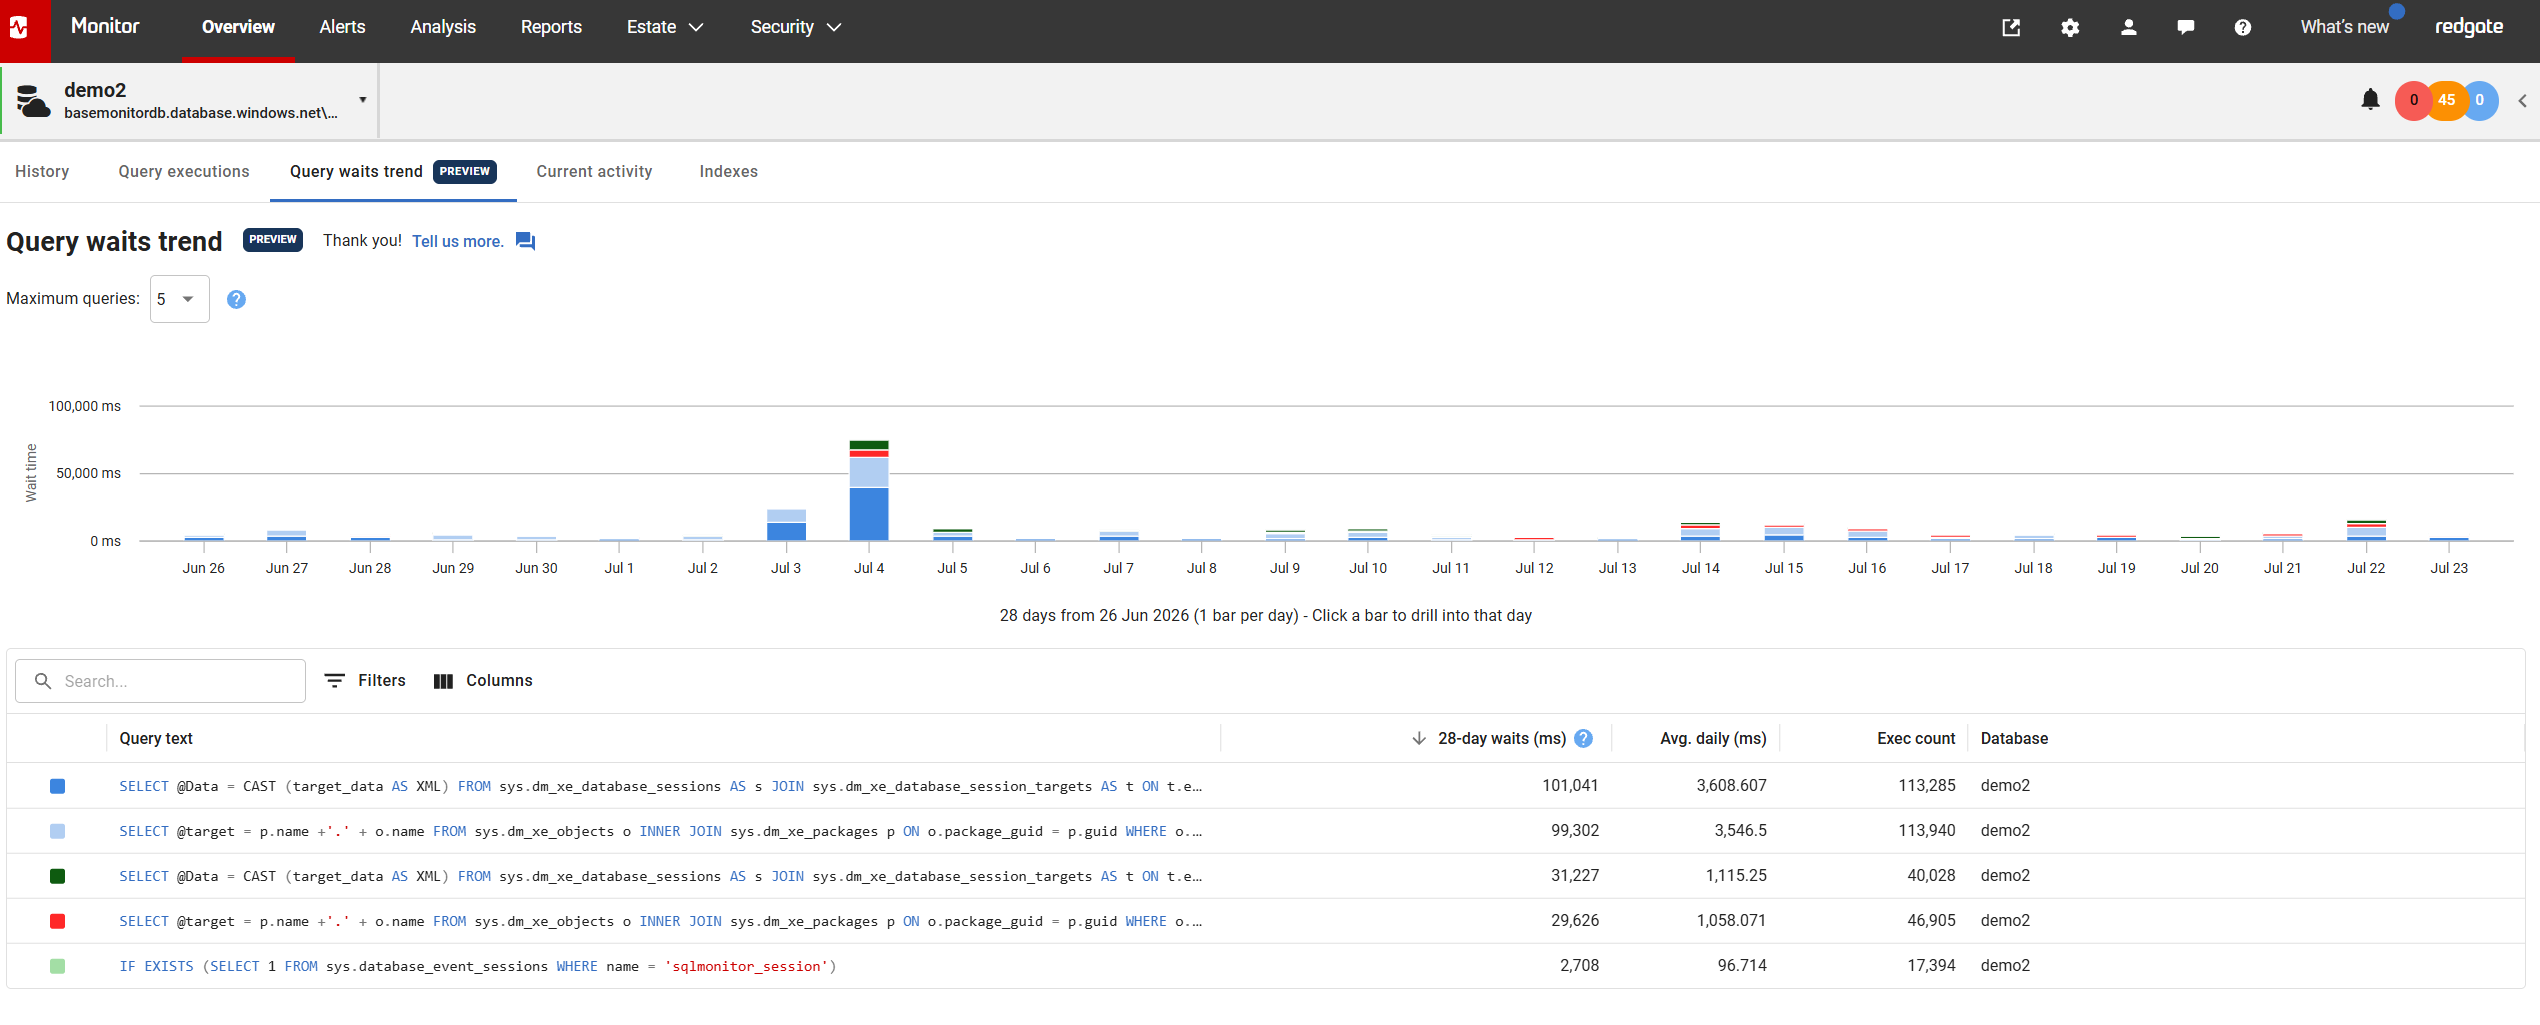
Task: Click the query text with 46,905 executions
Action: pos(660,921)
